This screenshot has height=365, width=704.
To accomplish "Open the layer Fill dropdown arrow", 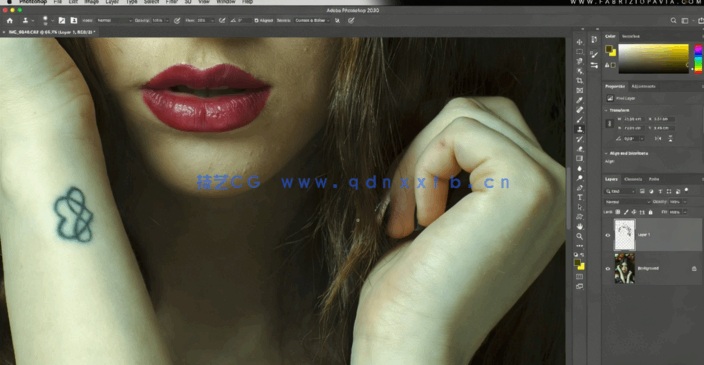I will [x=685, y=212].
